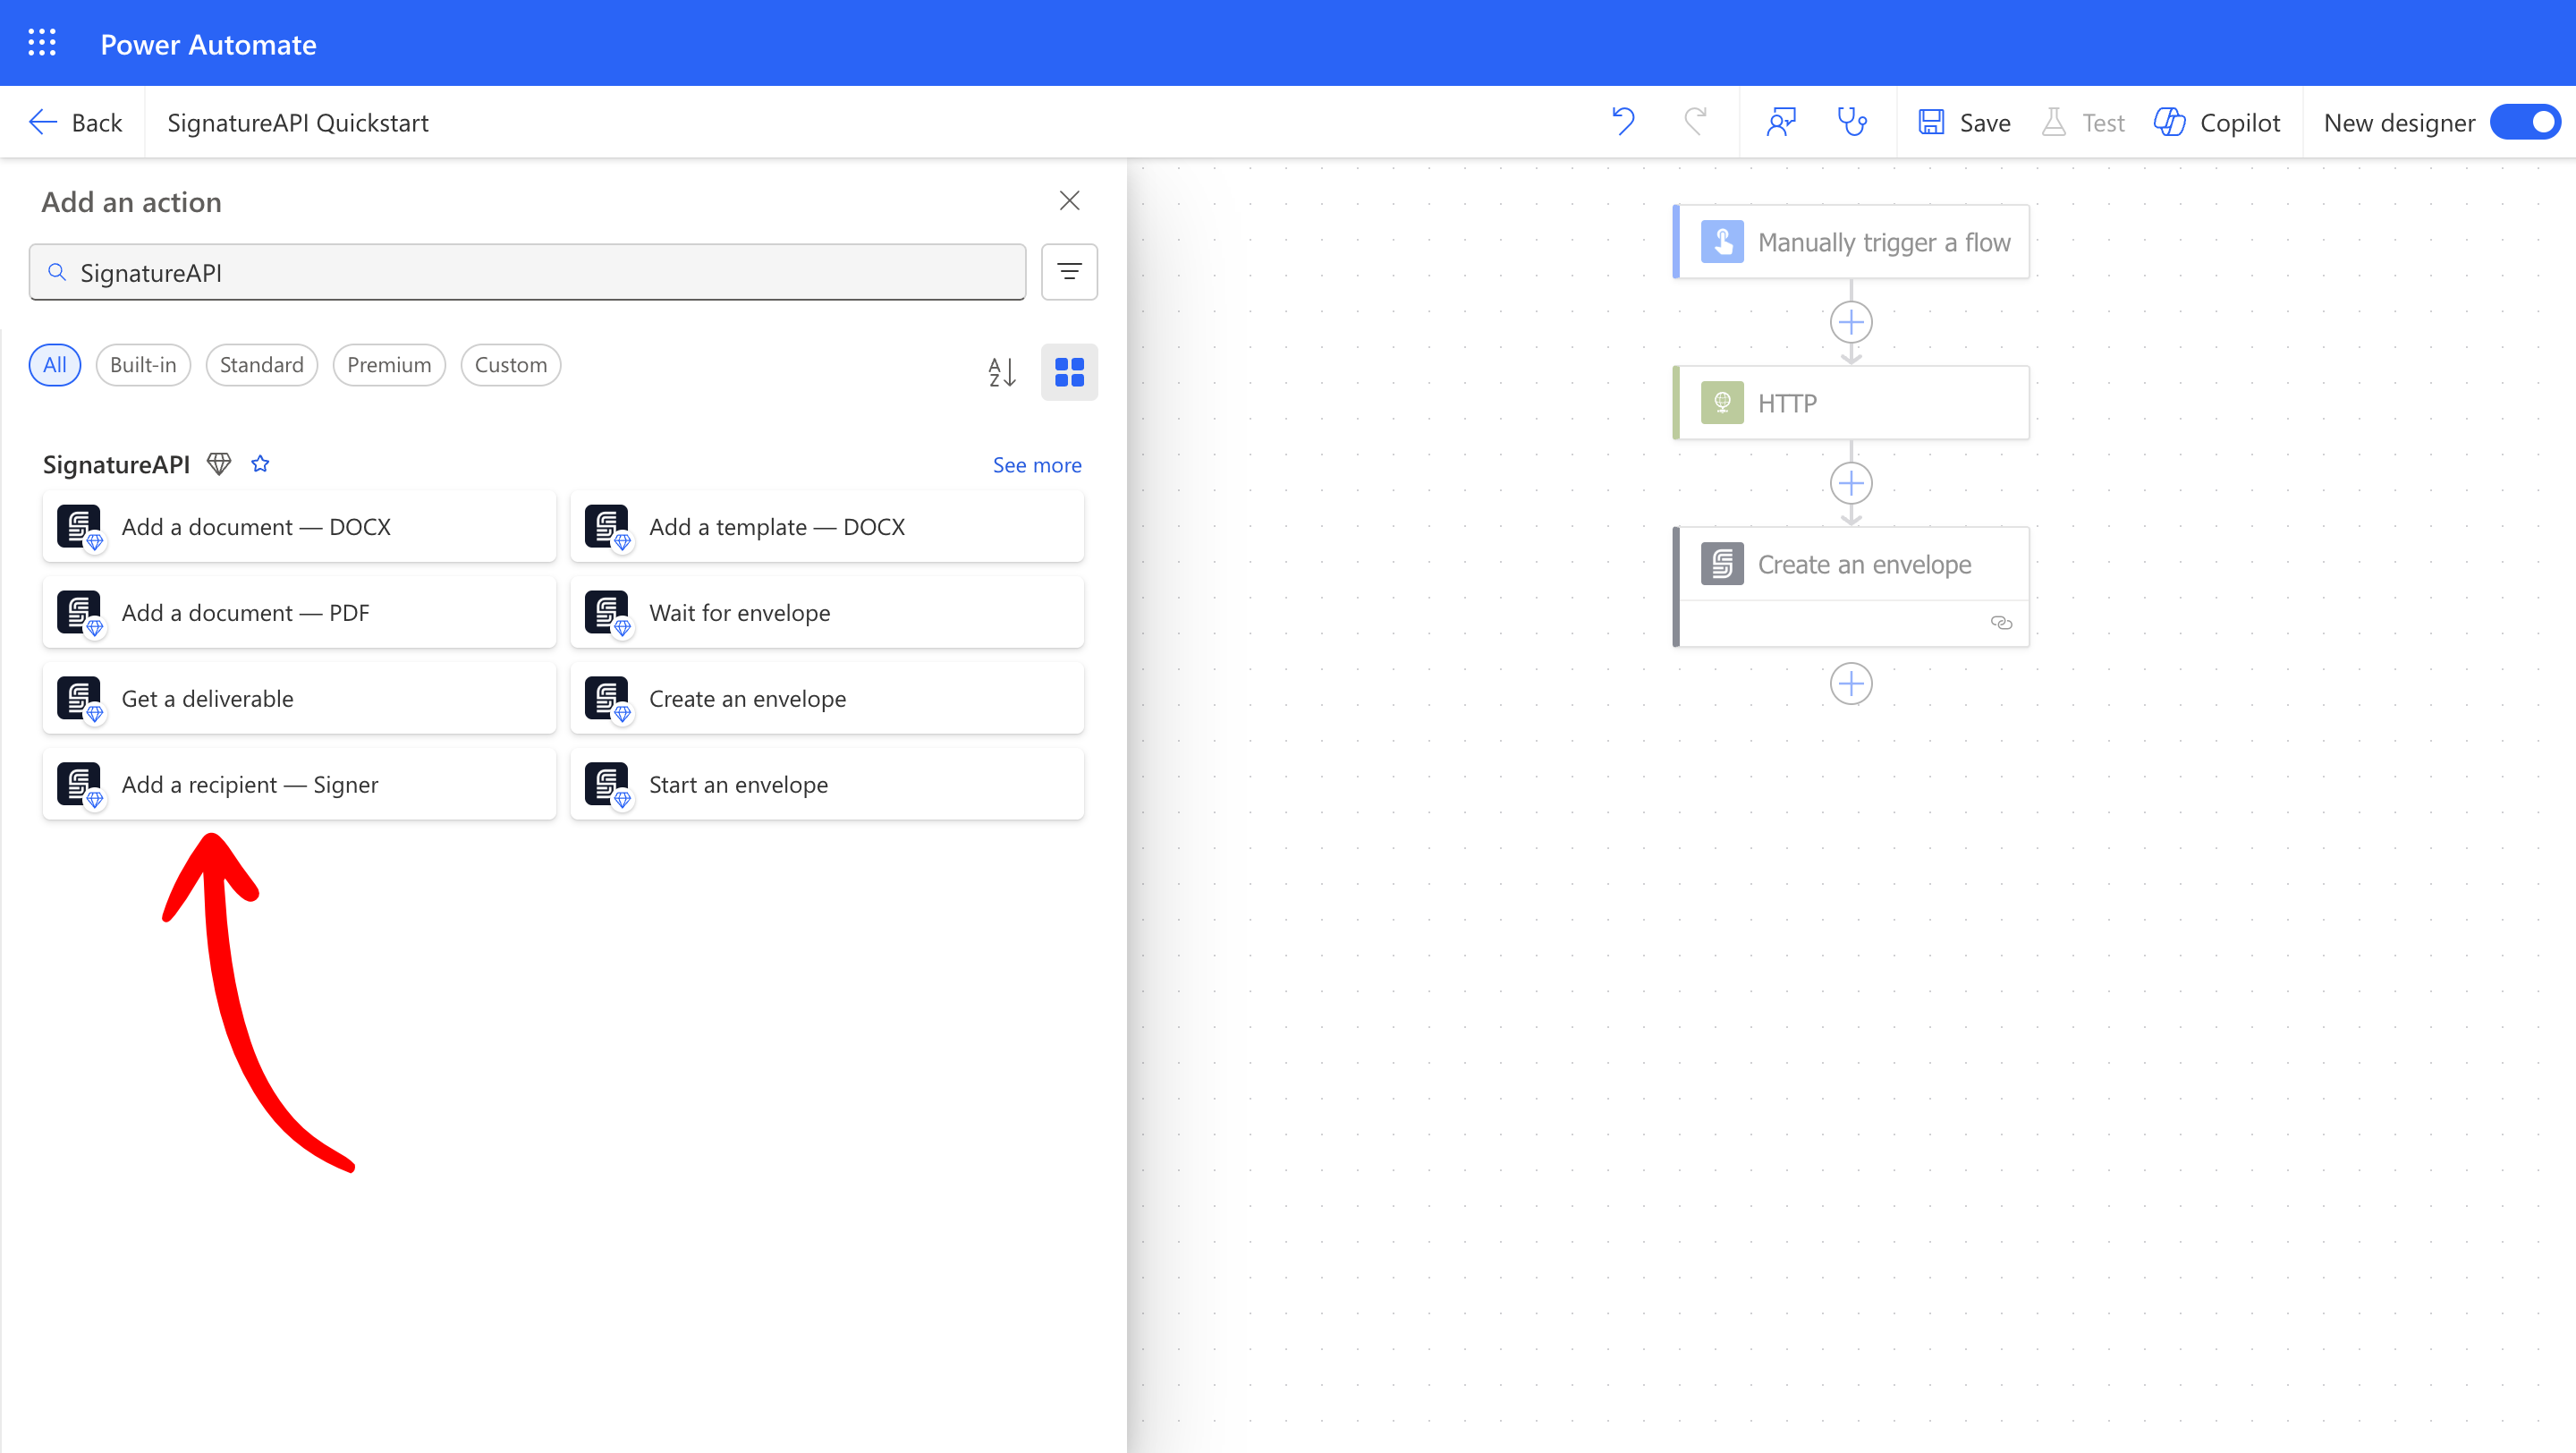This screenshot has height=1453, width=2576.
Task: Click the Undo arrow icon
Action: (1622, 122)
